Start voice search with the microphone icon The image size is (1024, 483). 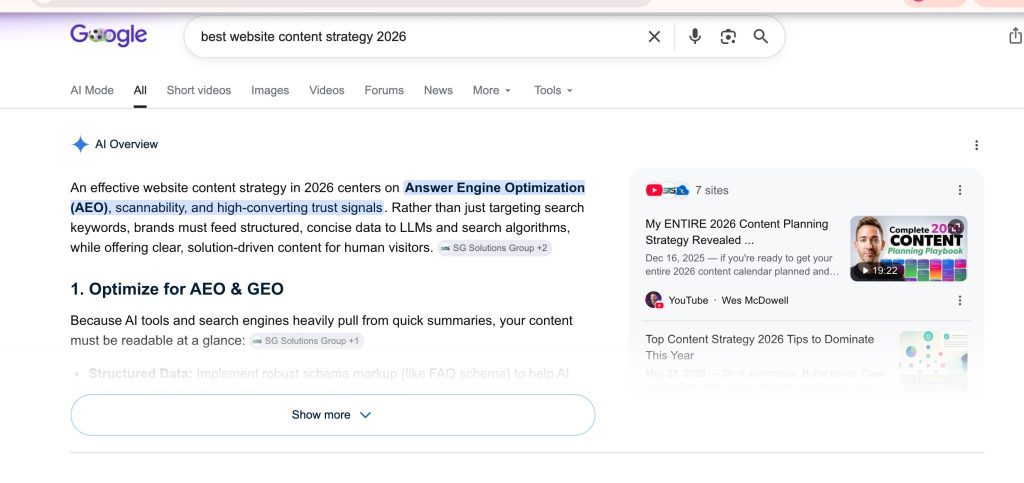pyautogui.click(x=695, y=37)
